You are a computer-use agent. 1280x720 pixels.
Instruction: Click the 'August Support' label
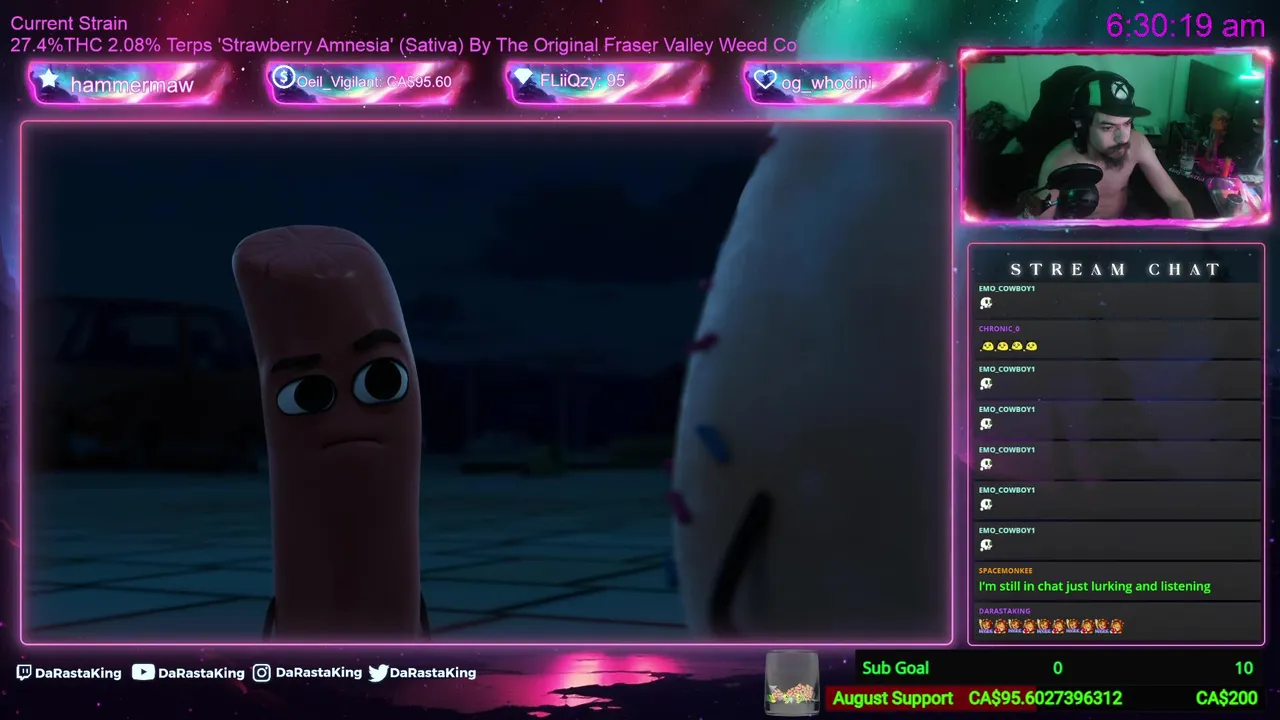point(892,698)
